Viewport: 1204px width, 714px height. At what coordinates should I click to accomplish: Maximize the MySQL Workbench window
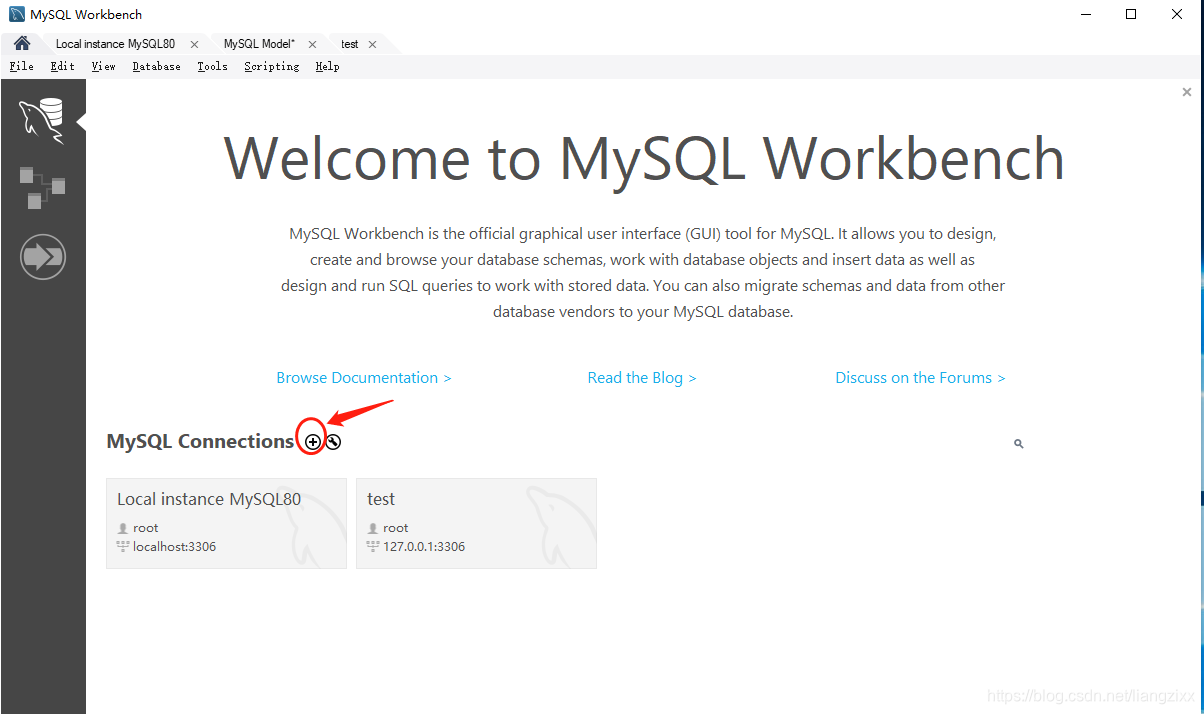pyautogui.click(x=1131, y=14)
